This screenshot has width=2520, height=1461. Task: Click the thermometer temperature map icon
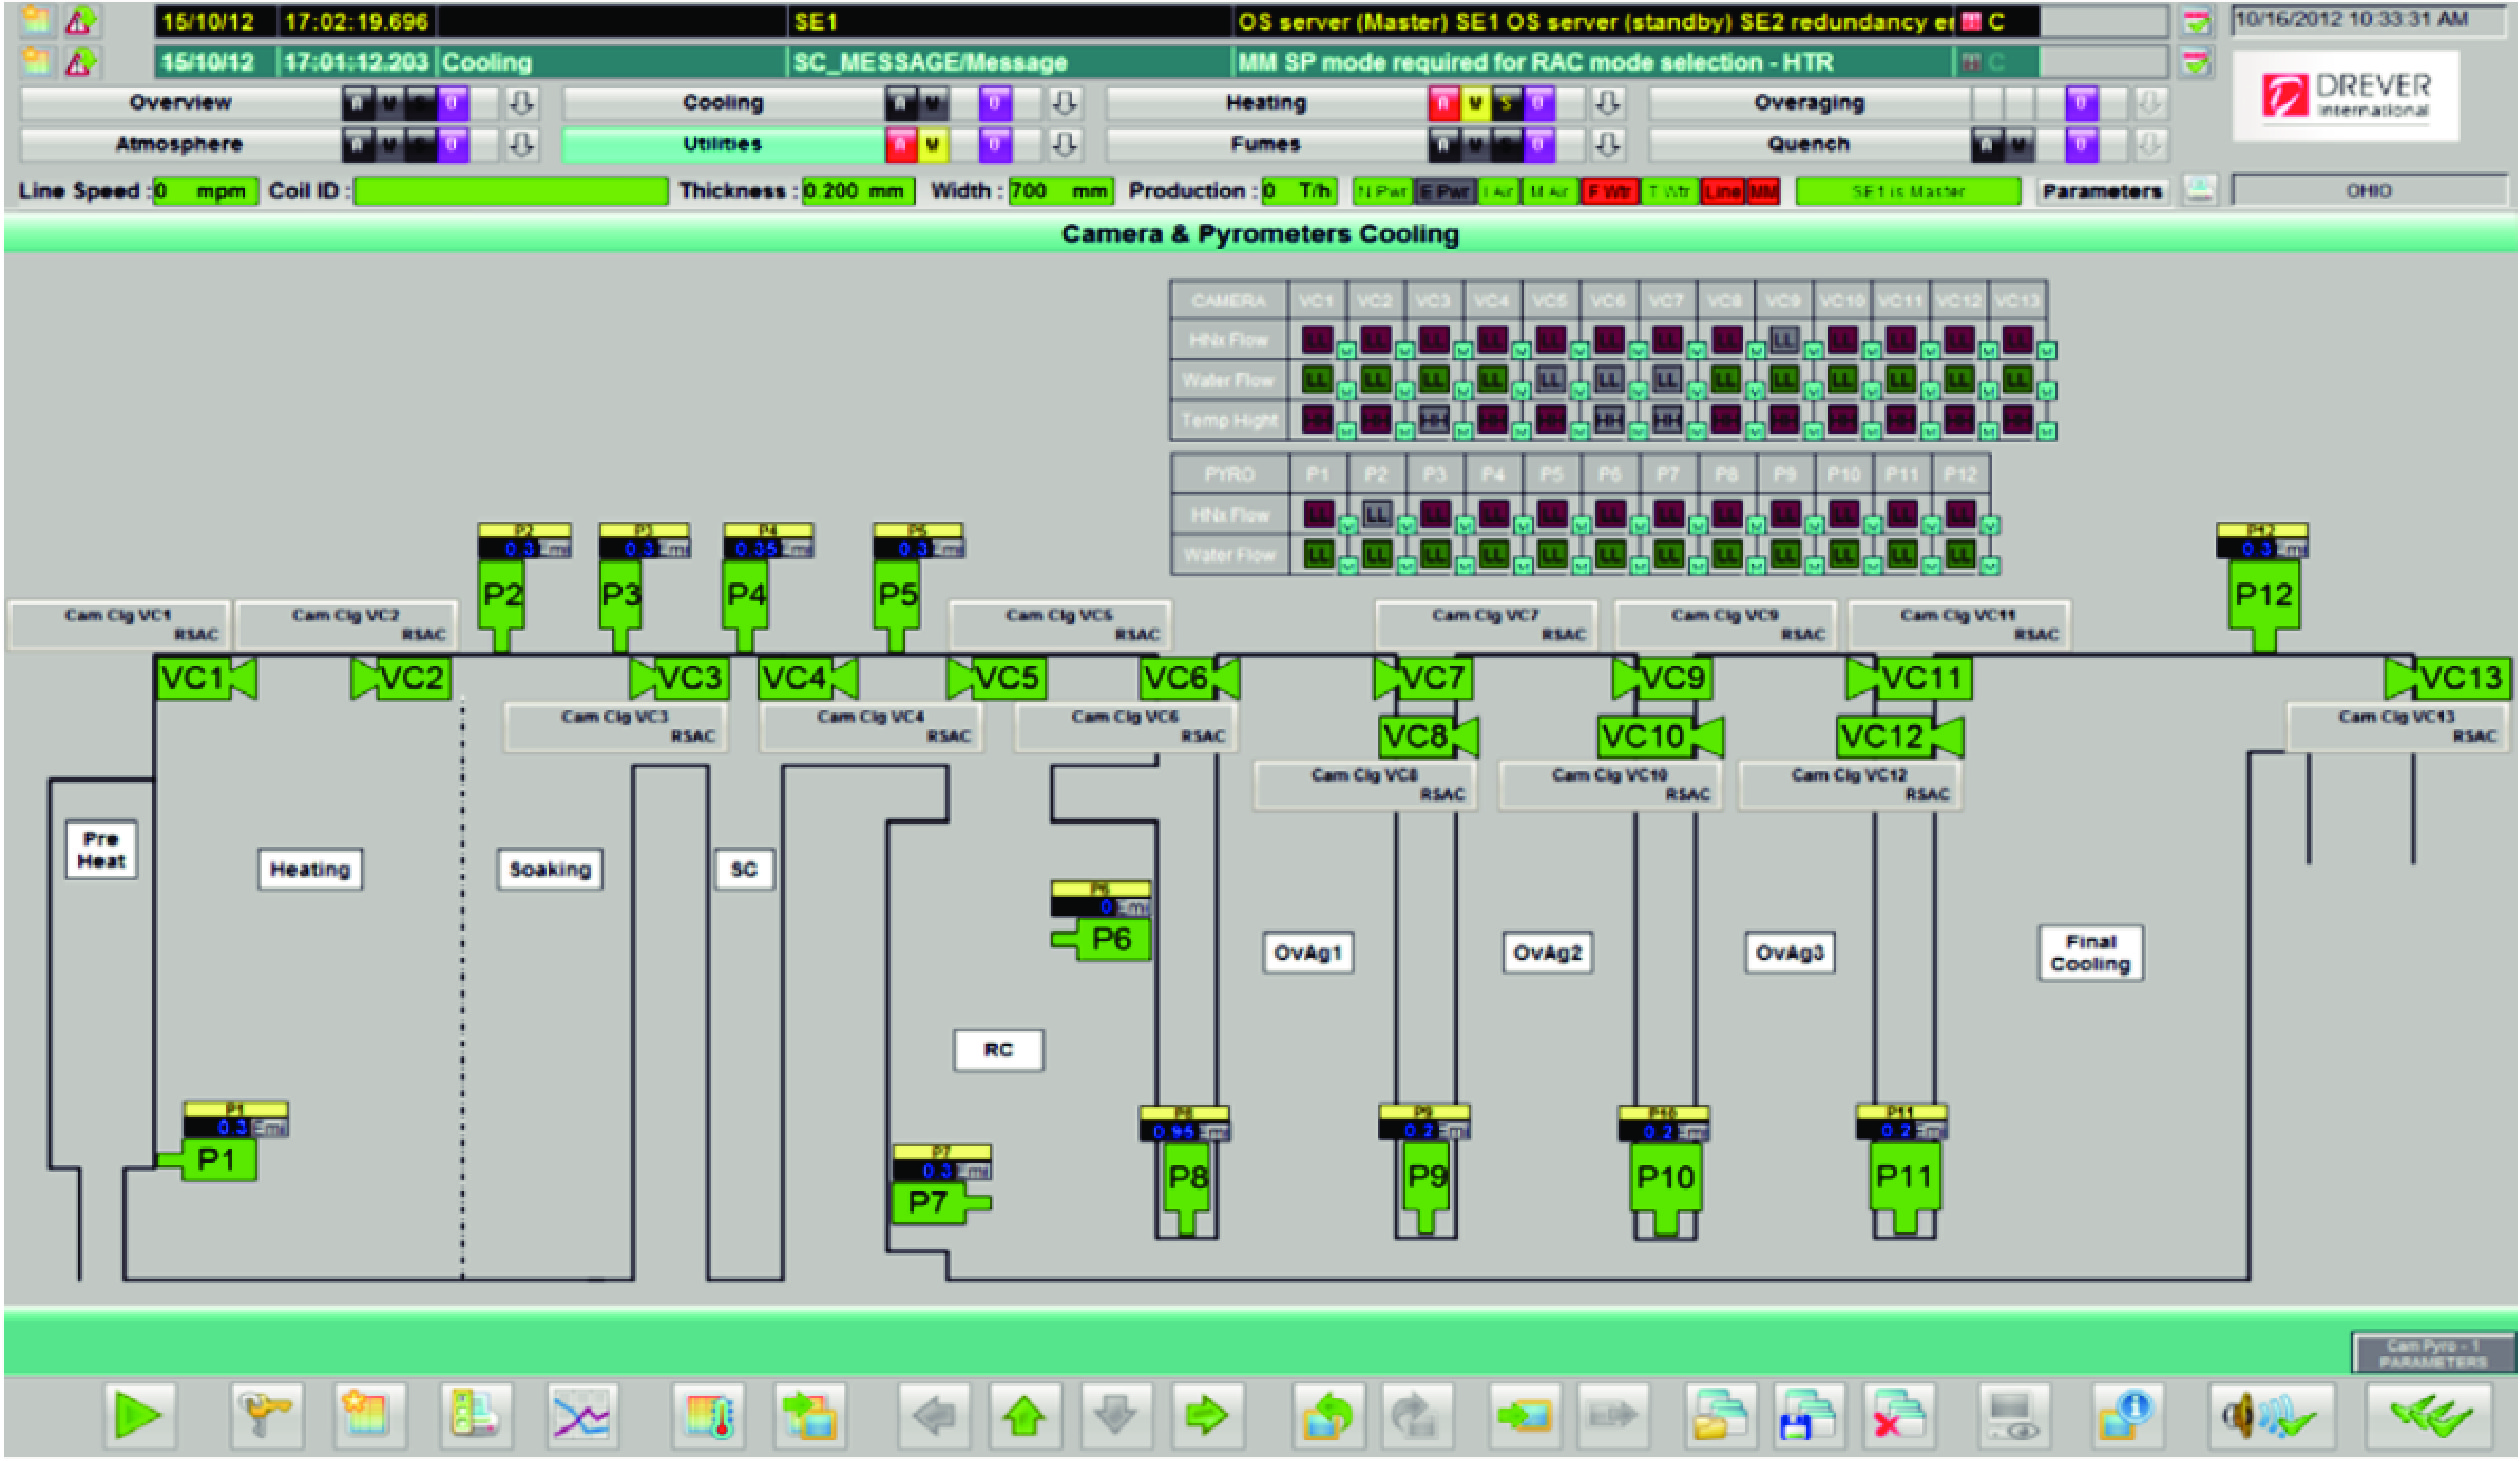708,1415
